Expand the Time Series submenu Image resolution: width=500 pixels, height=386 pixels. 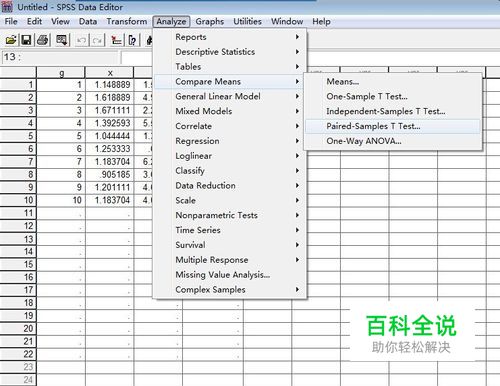[x=230, y=230]
